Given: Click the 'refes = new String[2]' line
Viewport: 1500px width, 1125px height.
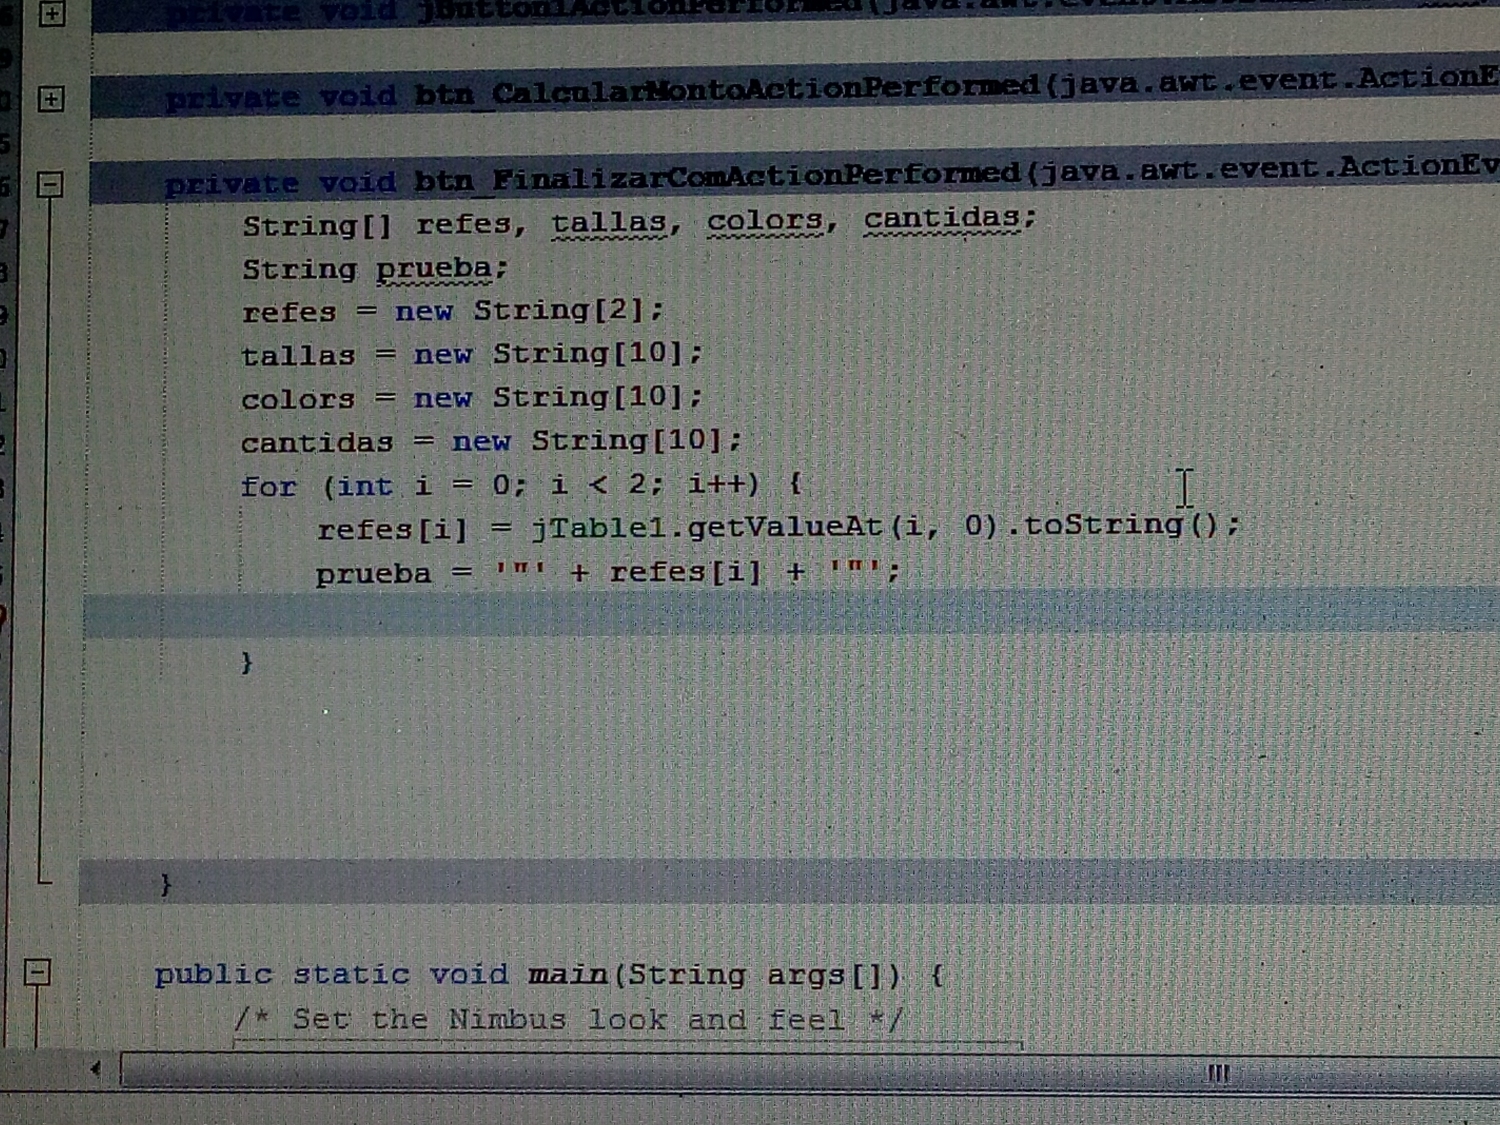Looking at the screenshot, I should coord(452,311).
